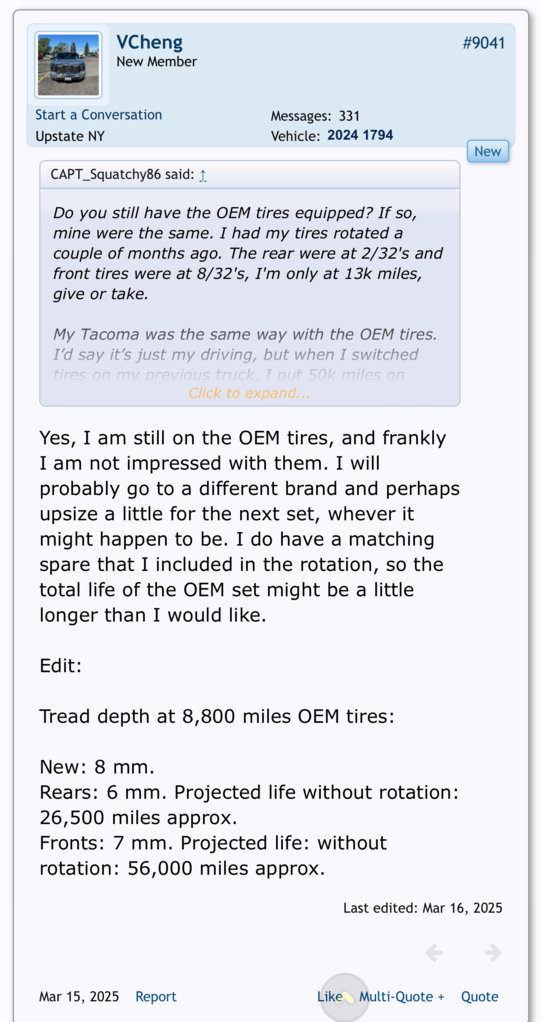Like VCheng's post

330,997
